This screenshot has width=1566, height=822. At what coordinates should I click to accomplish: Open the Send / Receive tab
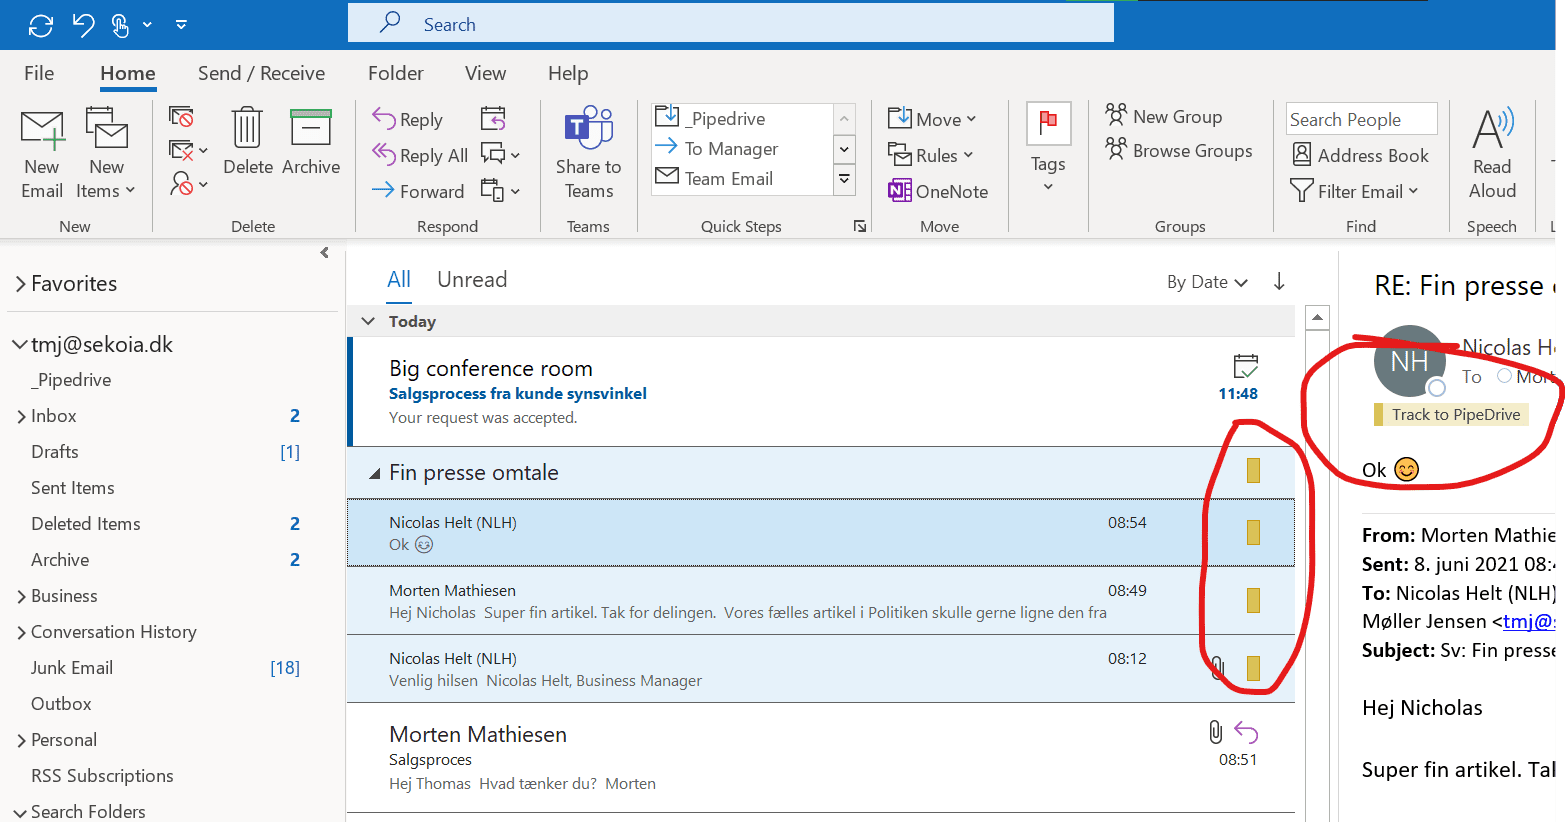[261, 73]
